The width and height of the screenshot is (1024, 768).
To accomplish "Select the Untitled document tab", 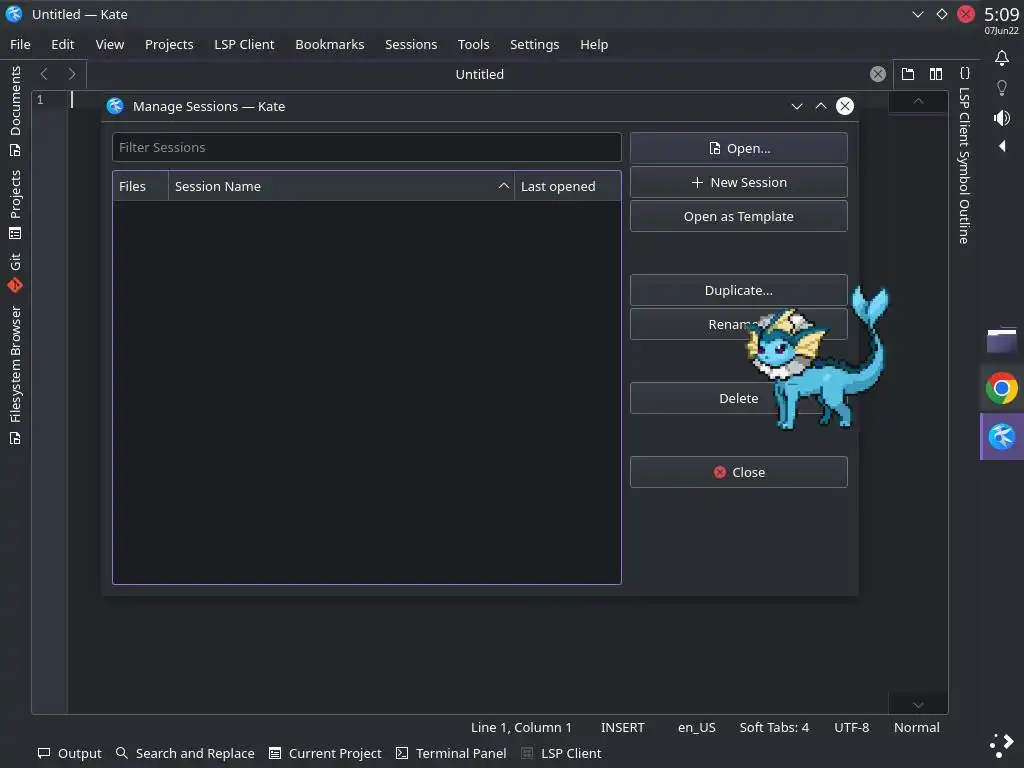I will pyautogui.click(x=479, y=74).
